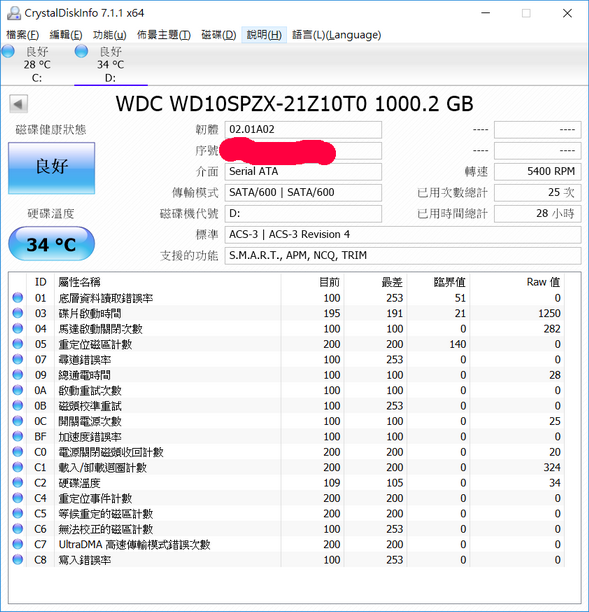
Task: Click the status dot for attribute C8
Action: click(18, 560)
